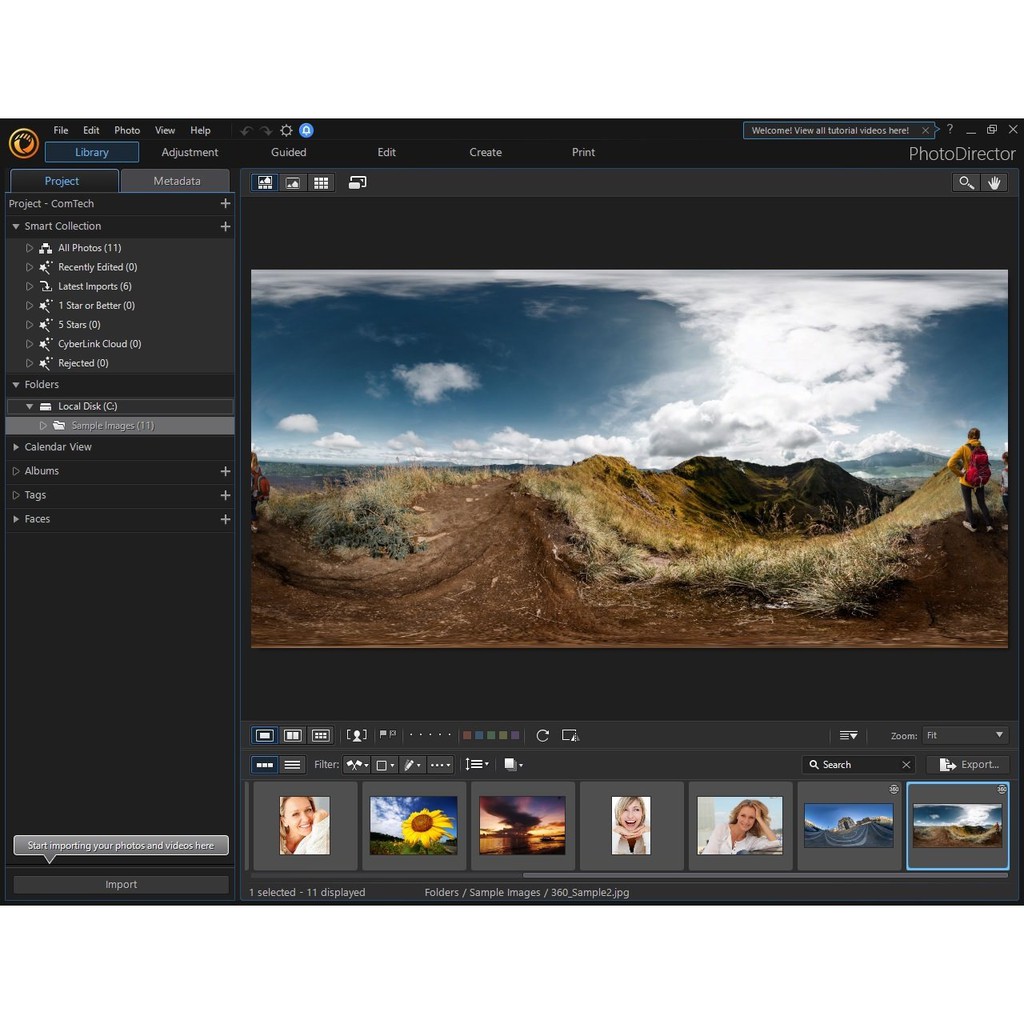Open the Zoom Fit dropdown

tap(965, 735)
